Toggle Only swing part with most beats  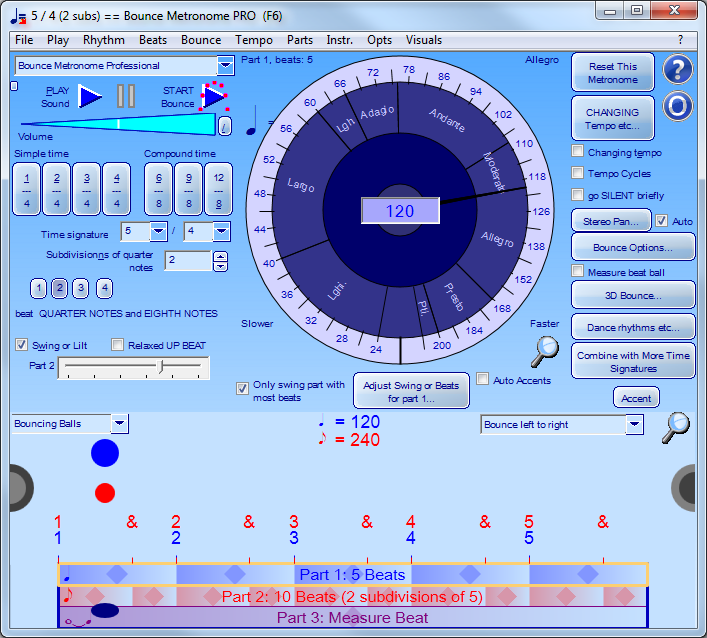(242, 389)
